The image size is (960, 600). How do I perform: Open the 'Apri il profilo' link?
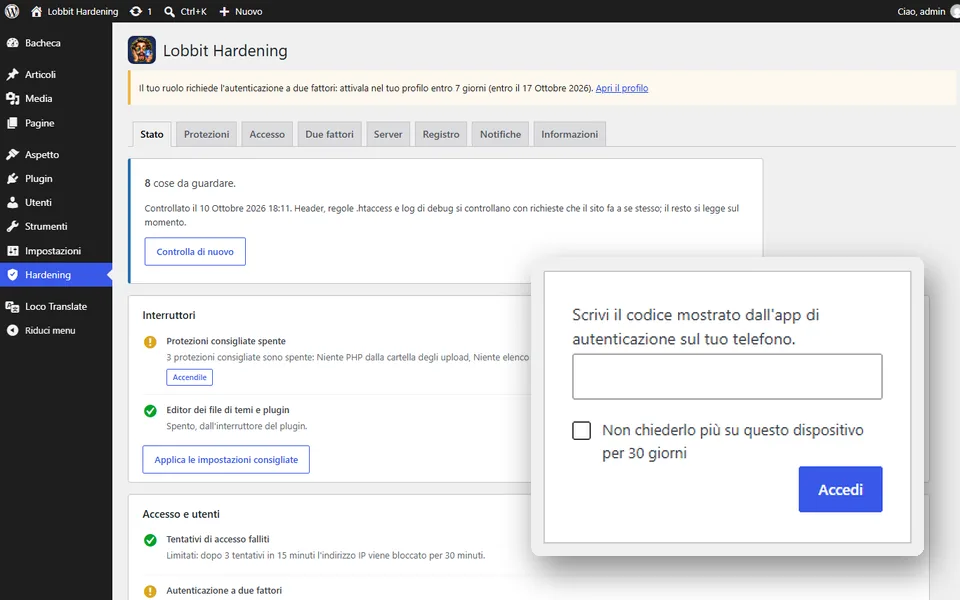tap(621, 88)
